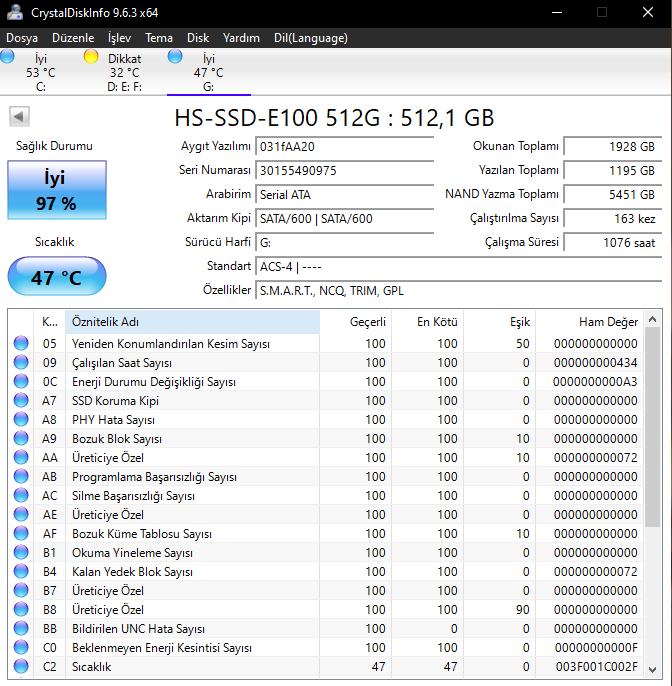Click the status orb for attribute AF

coord(21,534)
